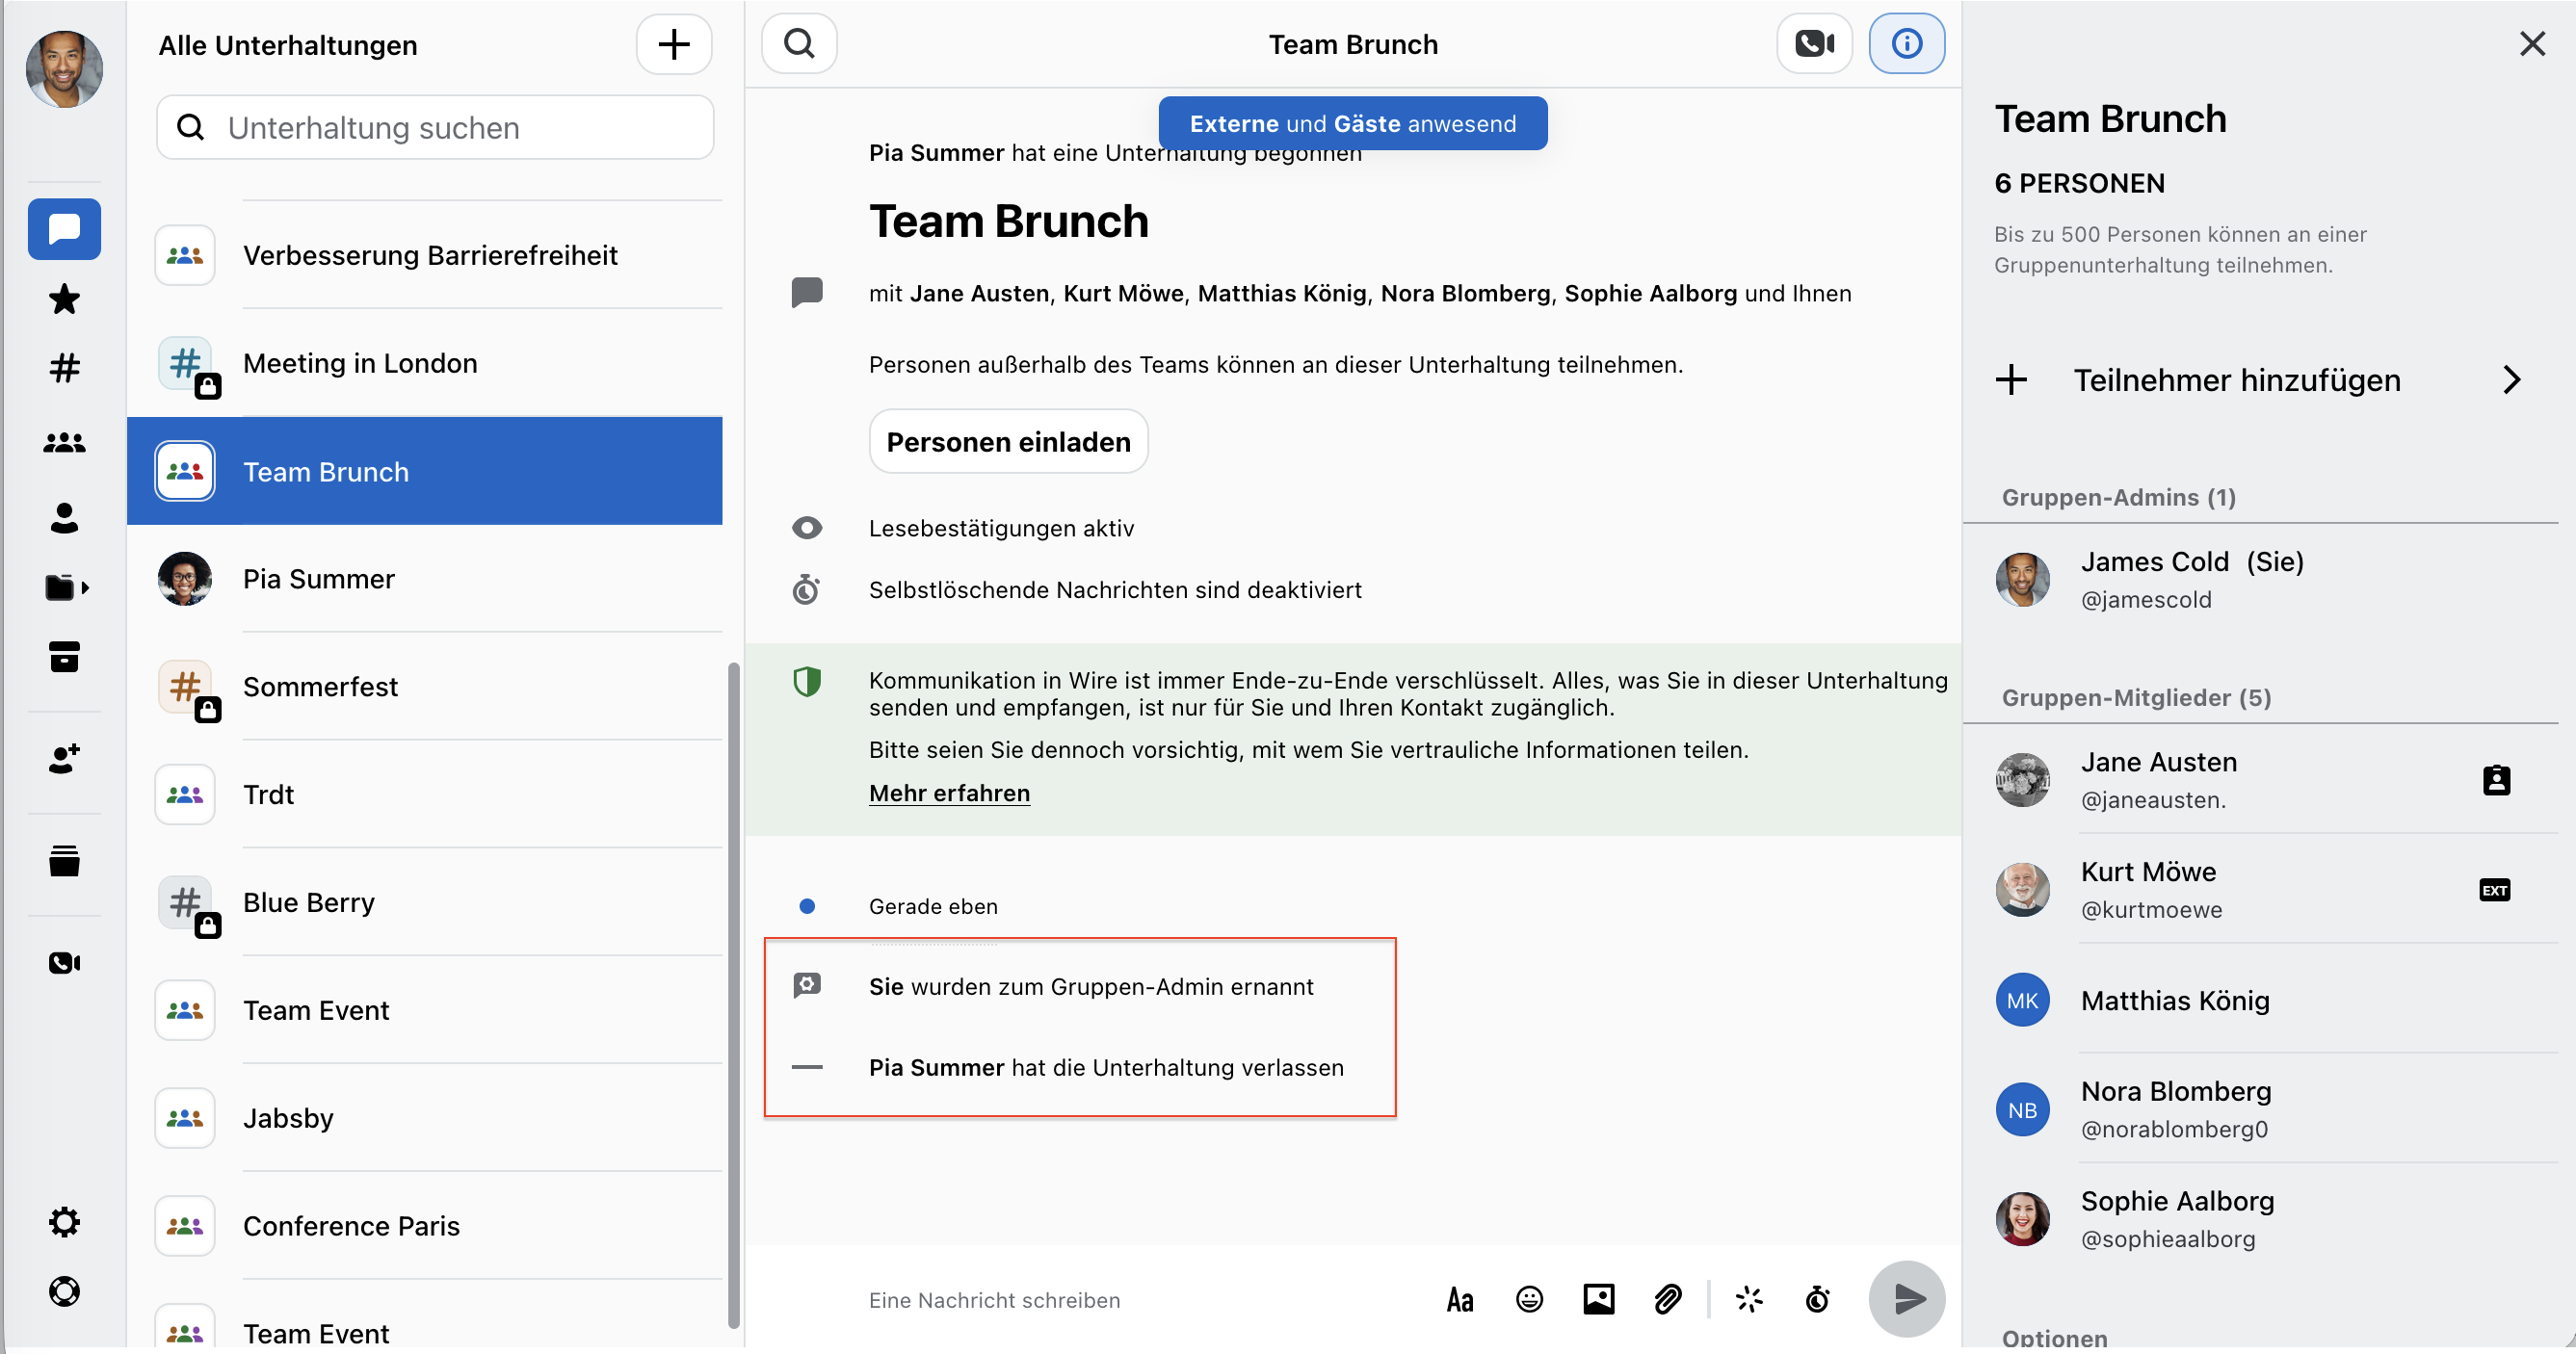
Task: Open the new conversation plus button
Action: tap(674, 44)
